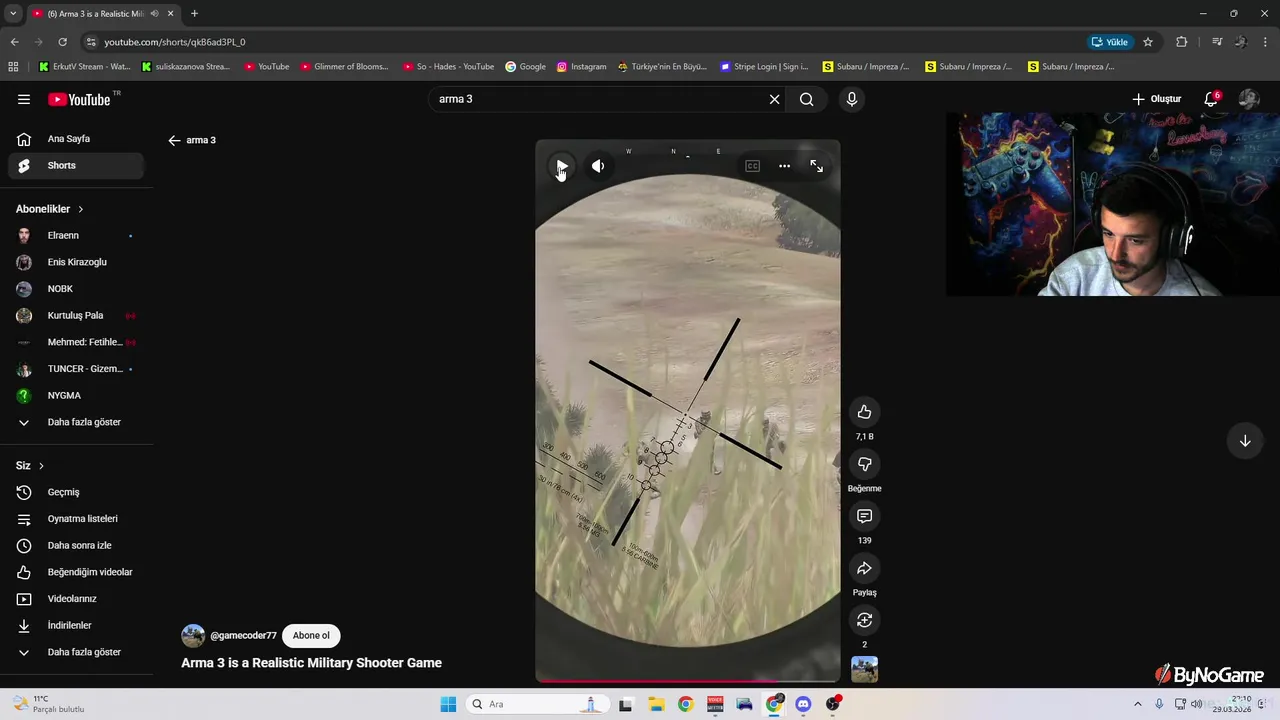Open a new Chrome tab
Viewport: 1280px width, 720px height.
194,14
